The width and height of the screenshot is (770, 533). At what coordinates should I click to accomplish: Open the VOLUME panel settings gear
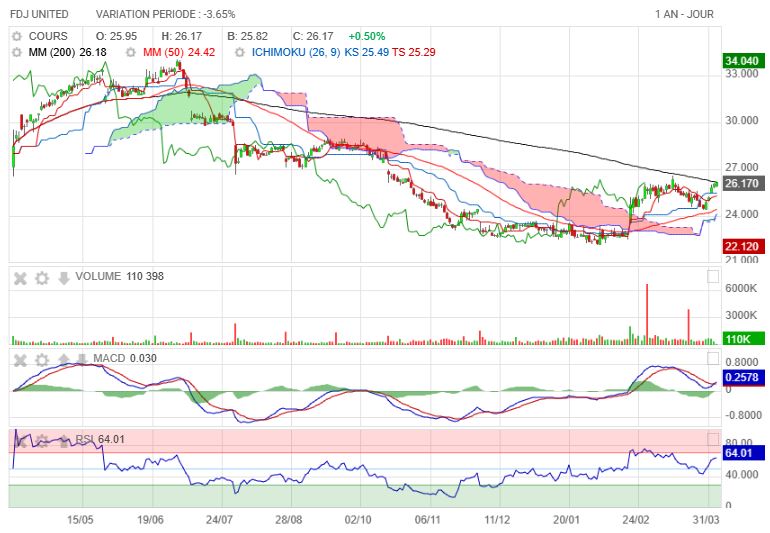[x=42, y=279]
